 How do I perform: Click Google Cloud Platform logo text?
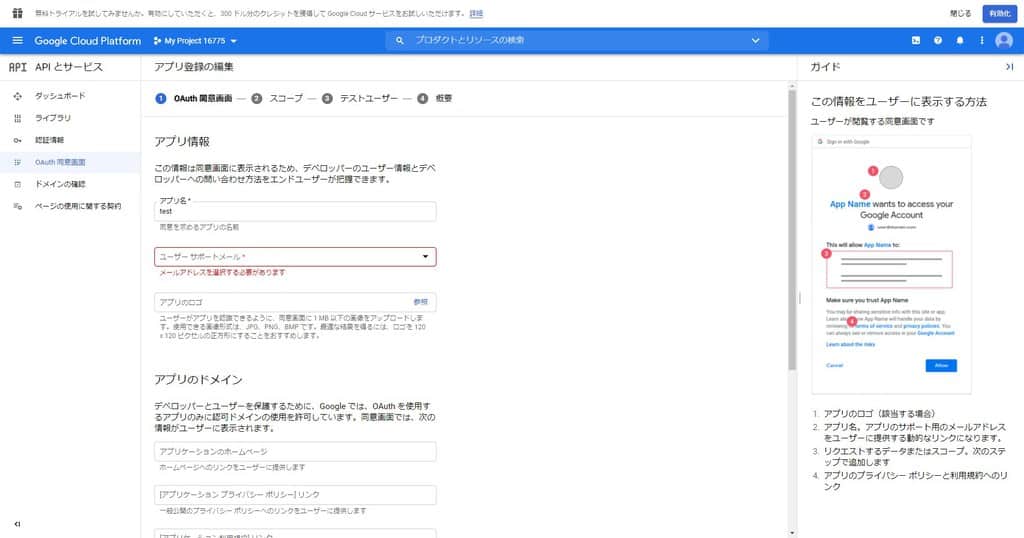coord(88,40)
